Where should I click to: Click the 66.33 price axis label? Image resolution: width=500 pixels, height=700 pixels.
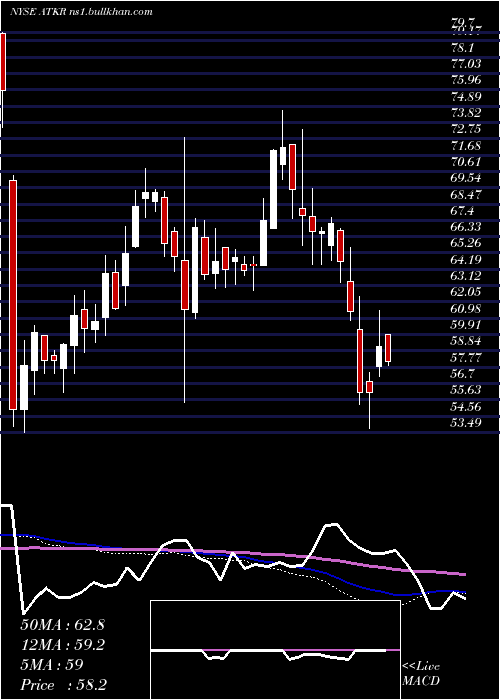click(467, 227)
